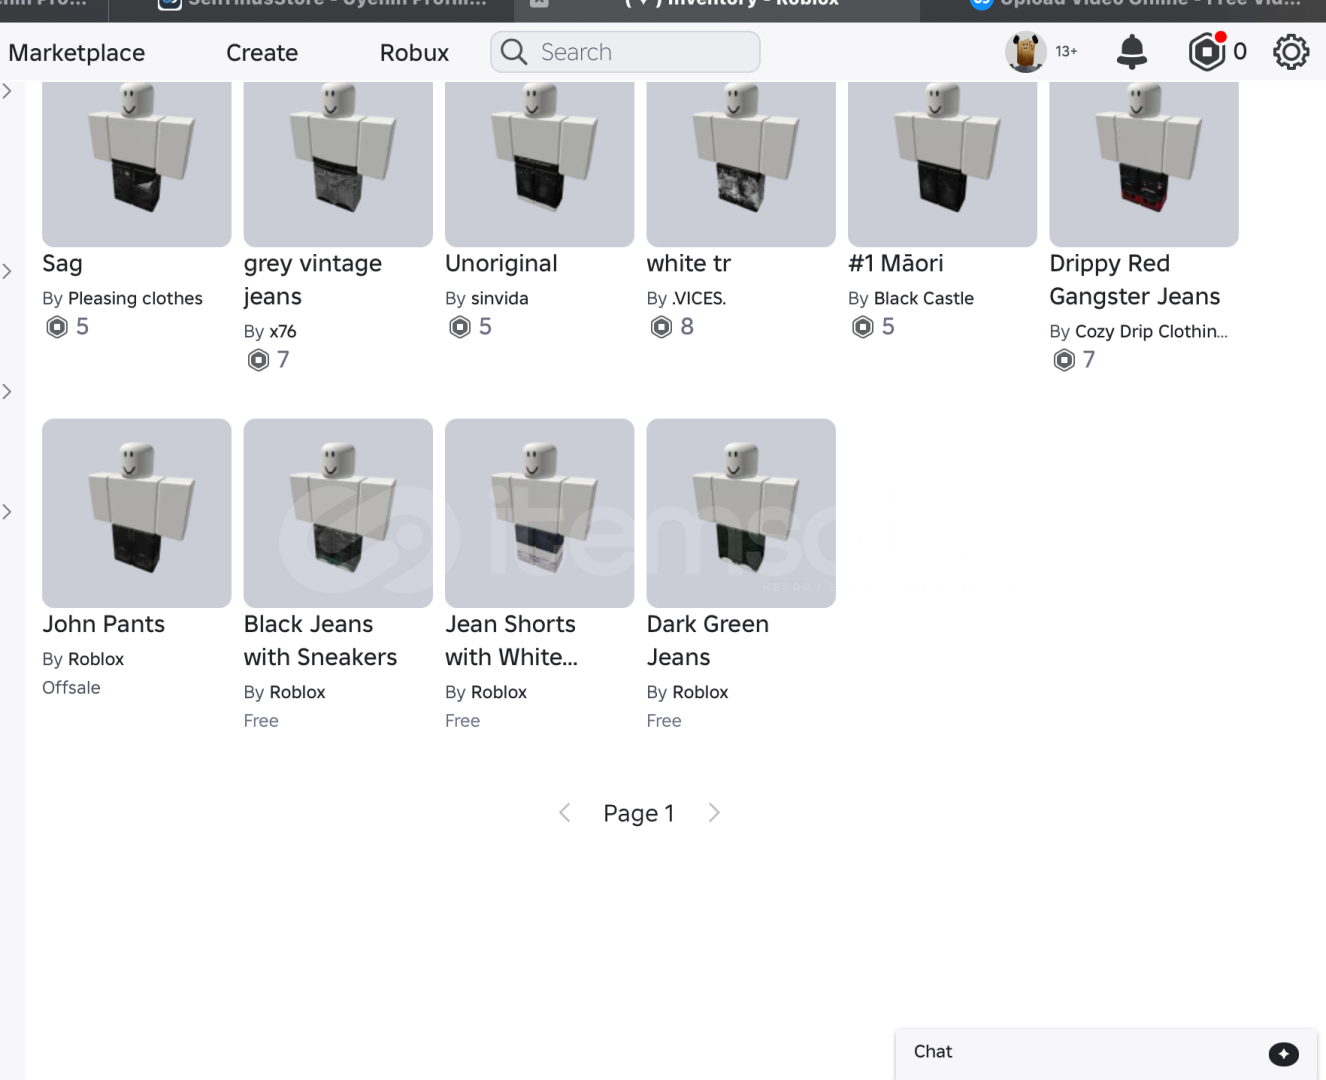The height and width of the screenshot is (1080, 1326).
Task: Open Roblox creator link under Dark Green Jeans
Action: [x=700, y=693]
